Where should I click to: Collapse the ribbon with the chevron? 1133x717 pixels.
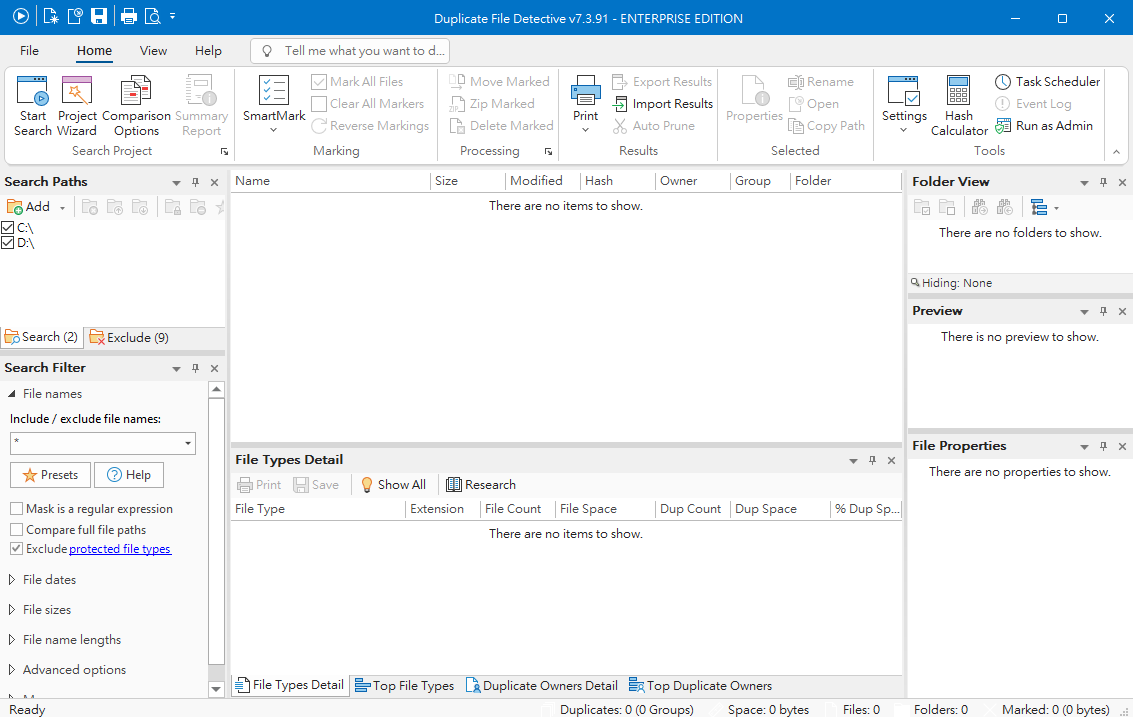coord(1116,152)
